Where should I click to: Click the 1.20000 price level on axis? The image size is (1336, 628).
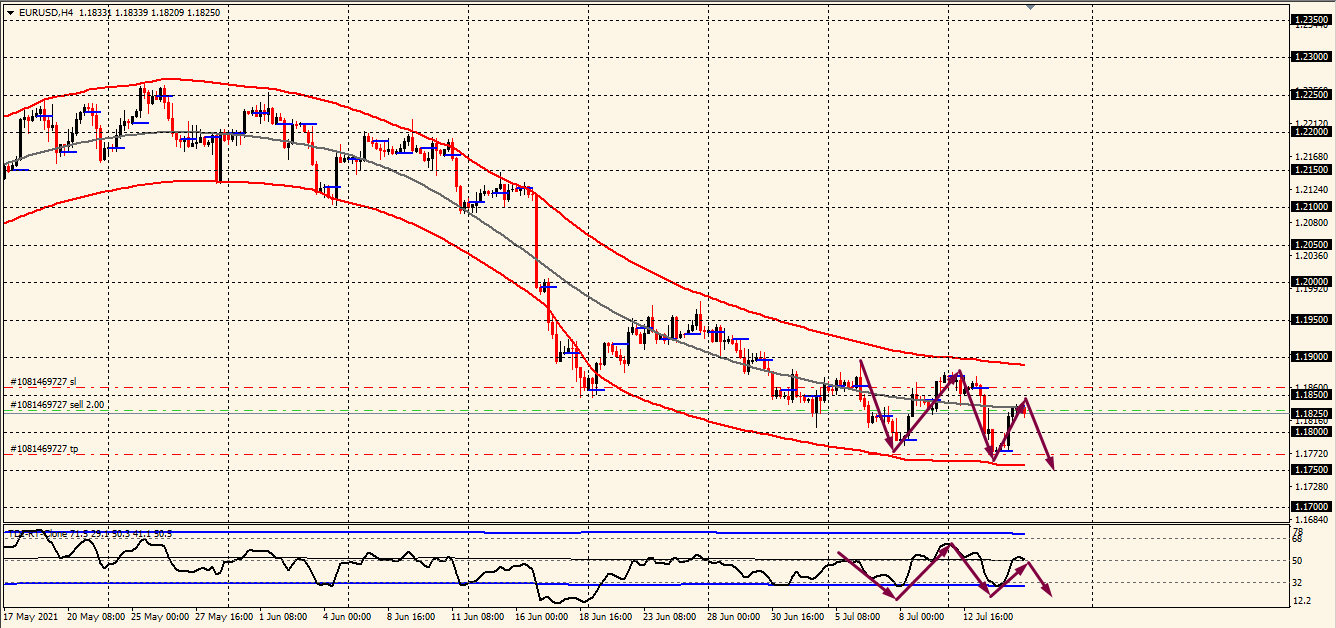coord(1311,282)
